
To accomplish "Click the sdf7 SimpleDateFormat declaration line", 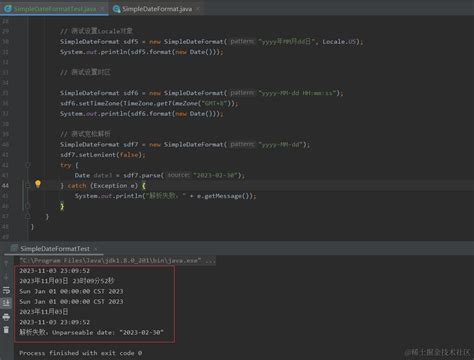I will click(185, 144).
